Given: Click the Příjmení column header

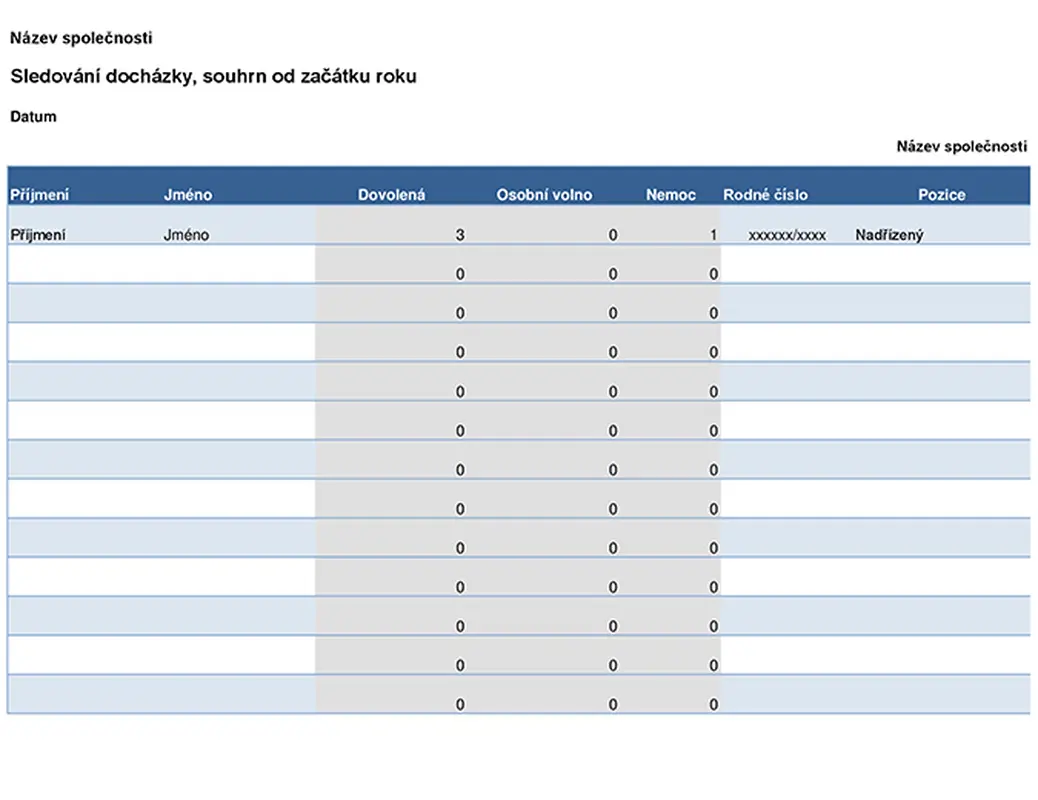Looking at the screenshot, I should point(40,195).
